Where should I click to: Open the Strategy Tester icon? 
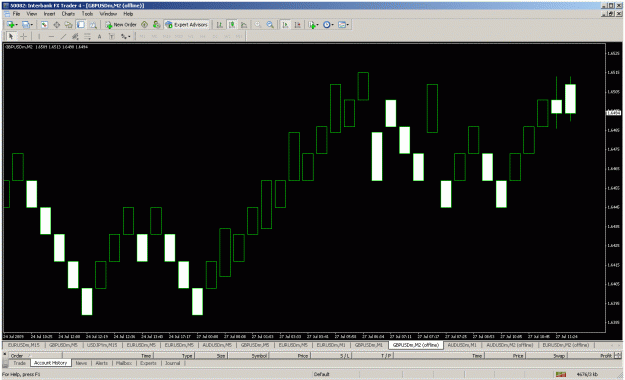pos(93,25)
